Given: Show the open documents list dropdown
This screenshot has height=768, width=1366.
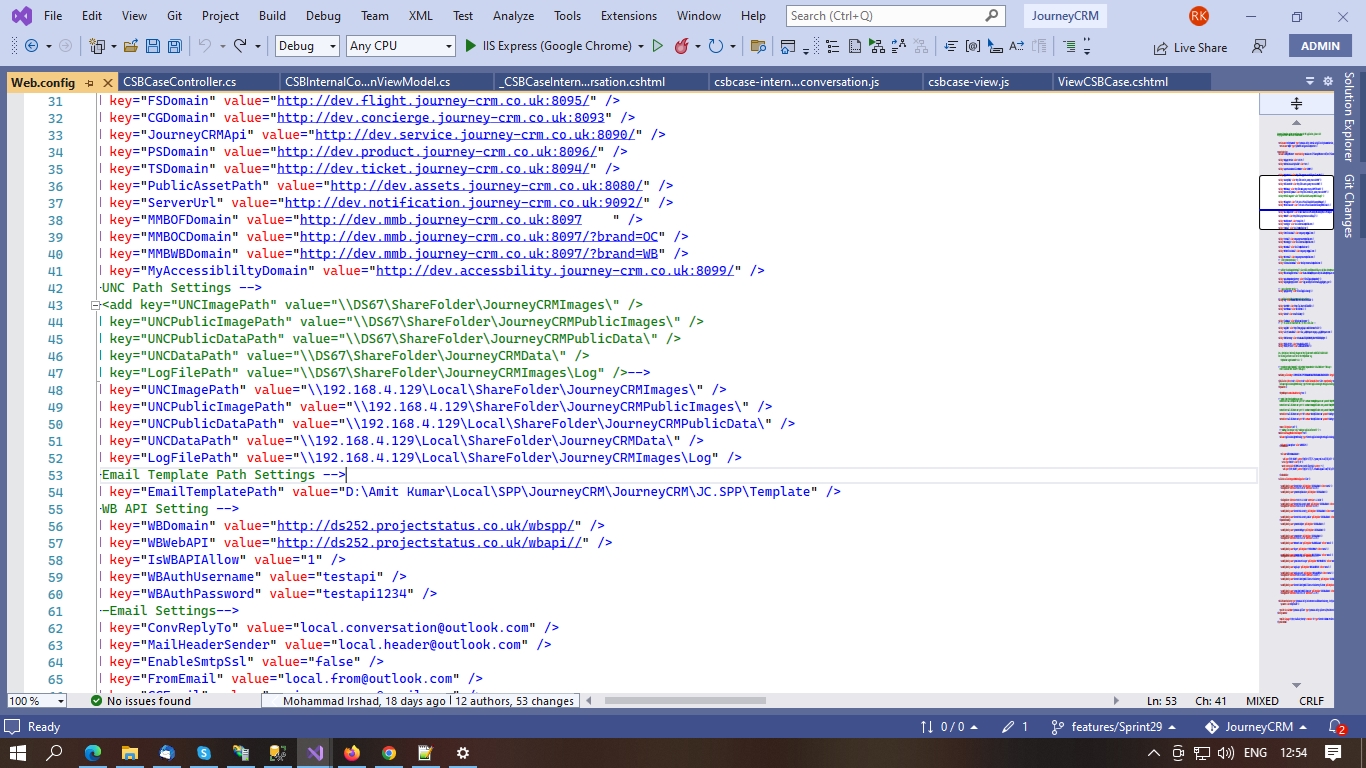Looking at the screenshot, I should tap(1310, 81).
